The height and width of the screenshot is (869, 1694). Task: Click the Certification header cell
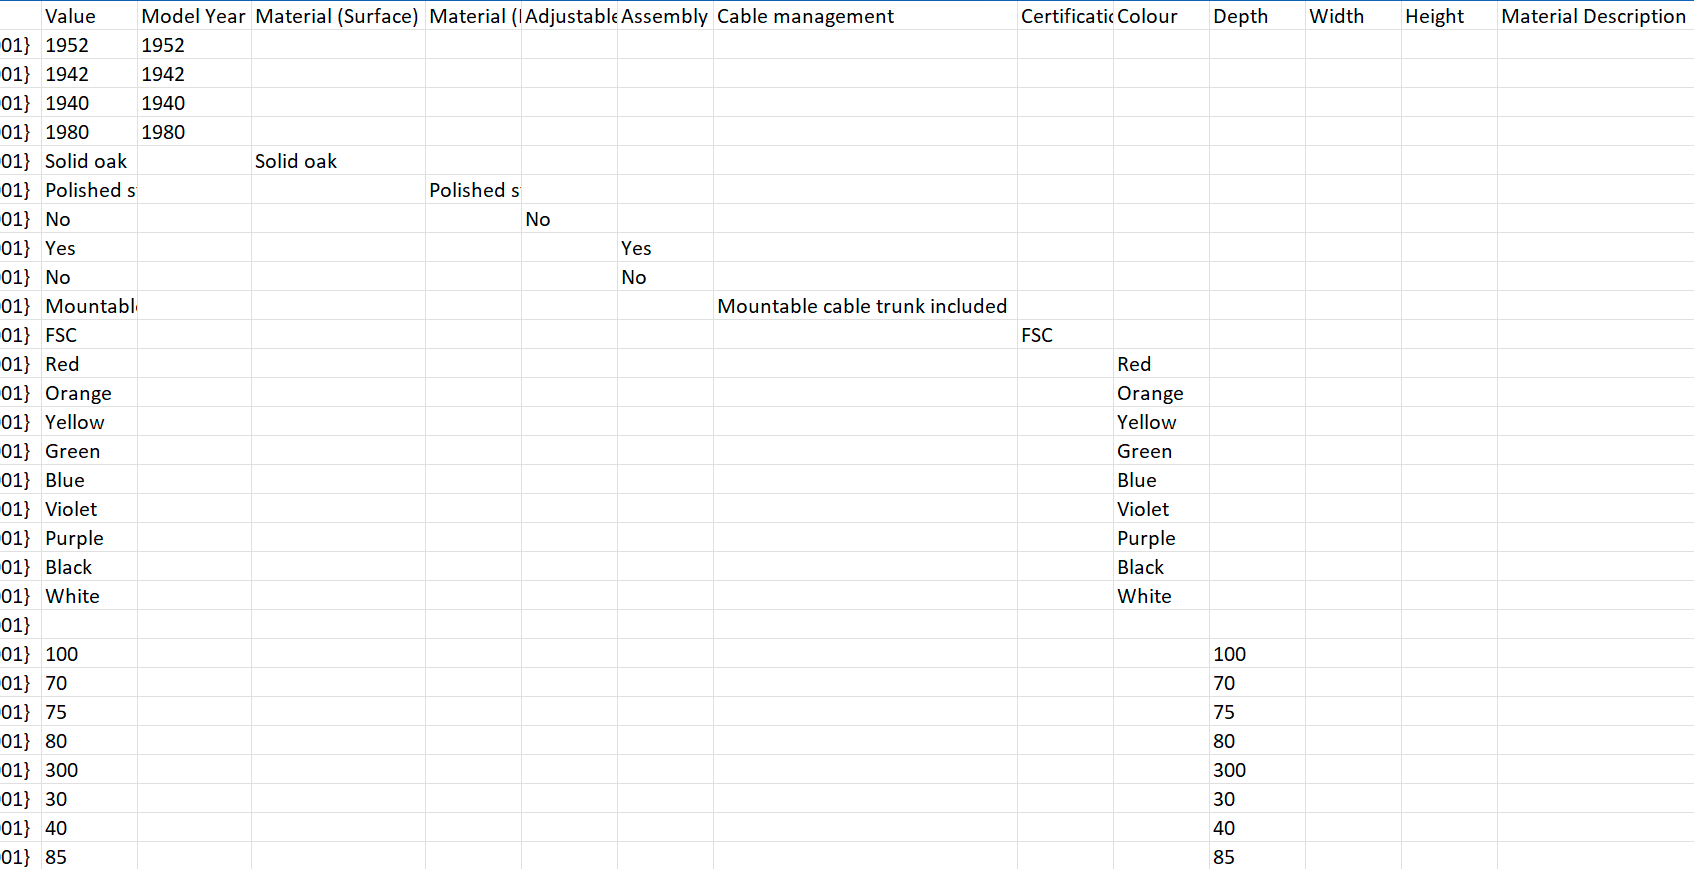pos(1065,16)
